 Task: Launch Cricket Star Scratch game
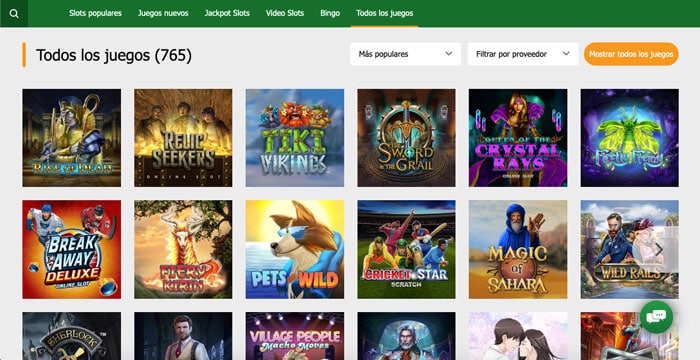coord(406,249)
